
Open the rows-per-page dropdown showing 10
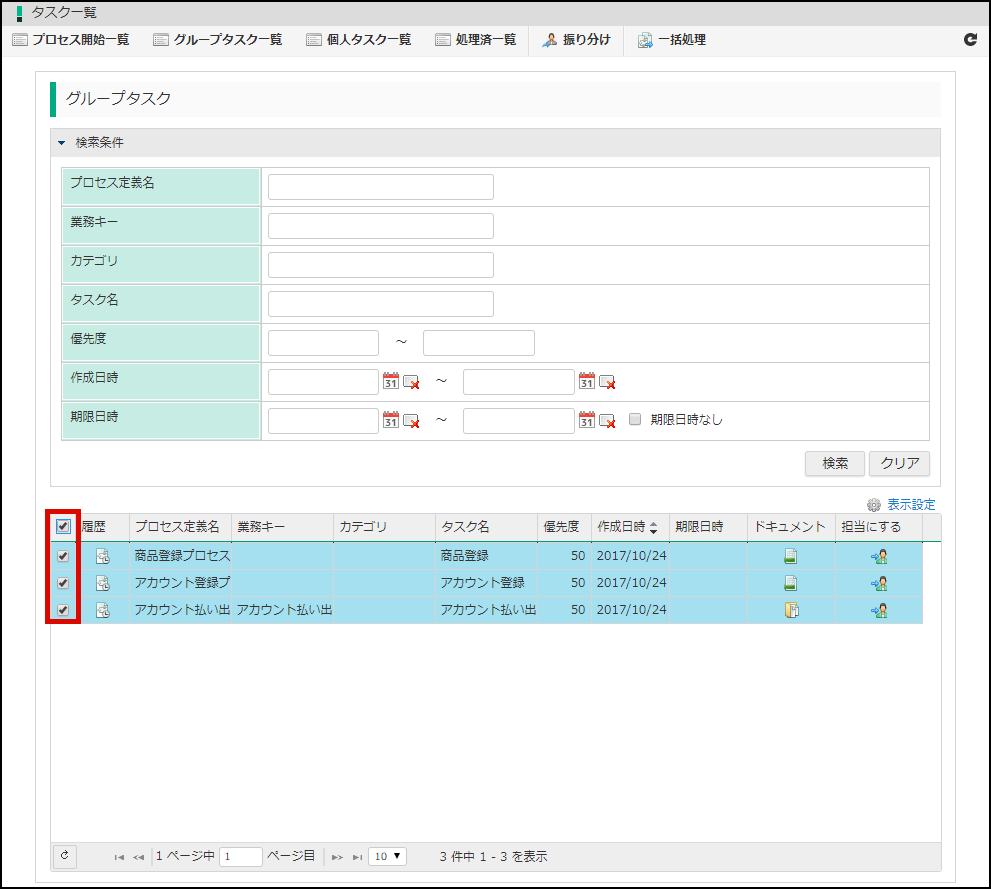point(387,856)
